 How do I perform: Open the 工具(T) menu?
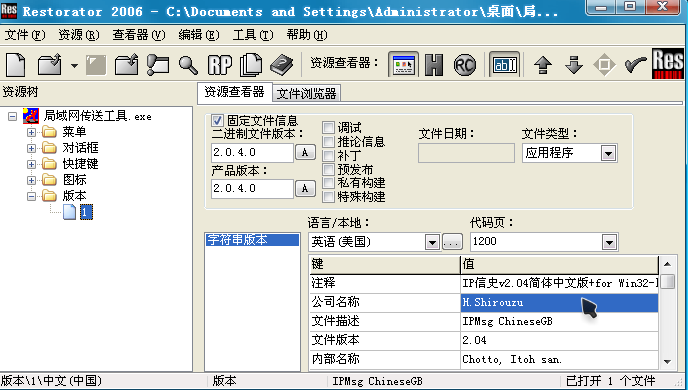tap(253, 35)
